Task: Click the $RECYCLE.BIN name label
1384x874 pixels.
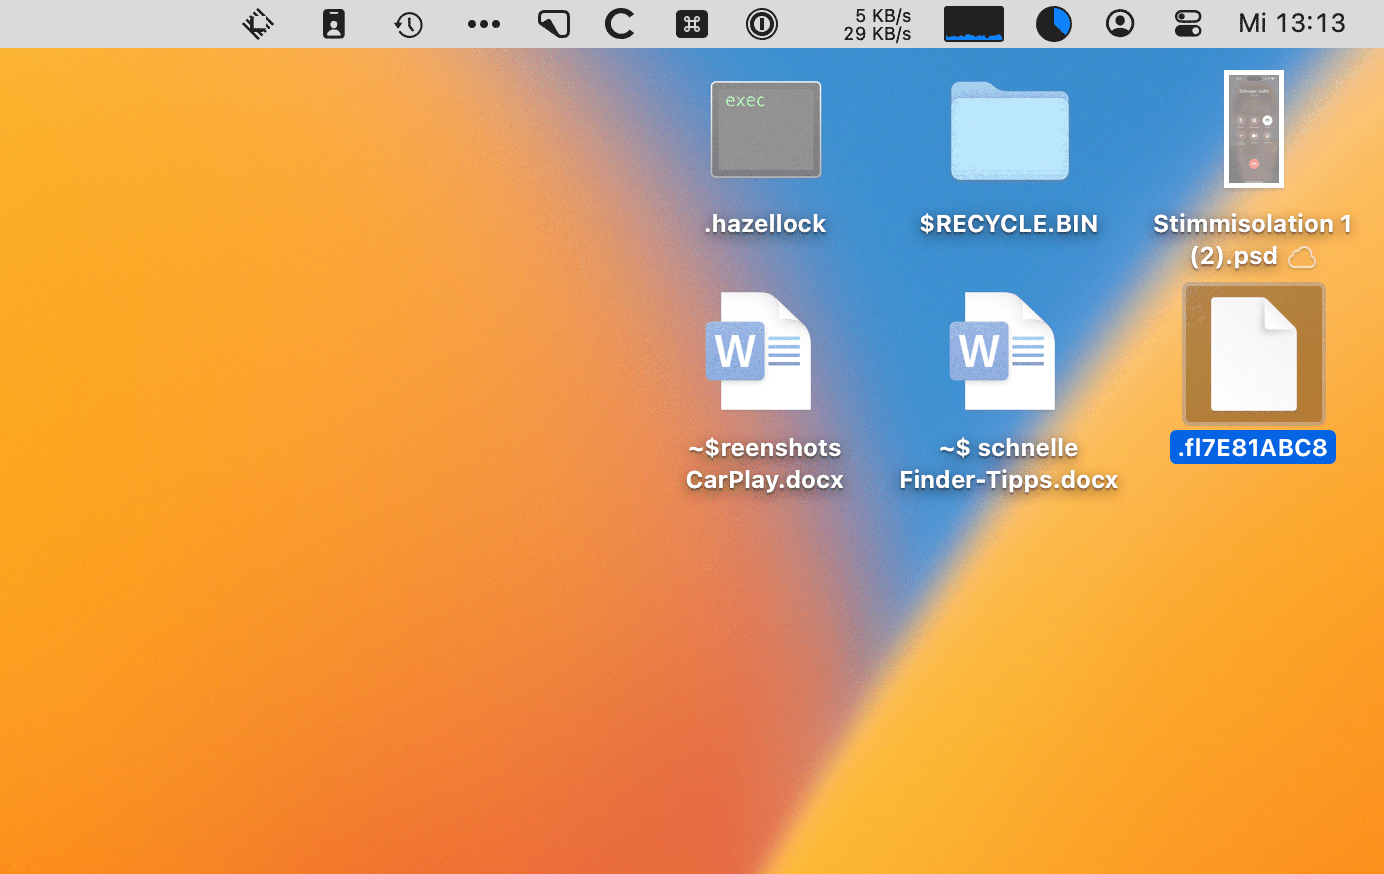Action: pos(1009,224)
